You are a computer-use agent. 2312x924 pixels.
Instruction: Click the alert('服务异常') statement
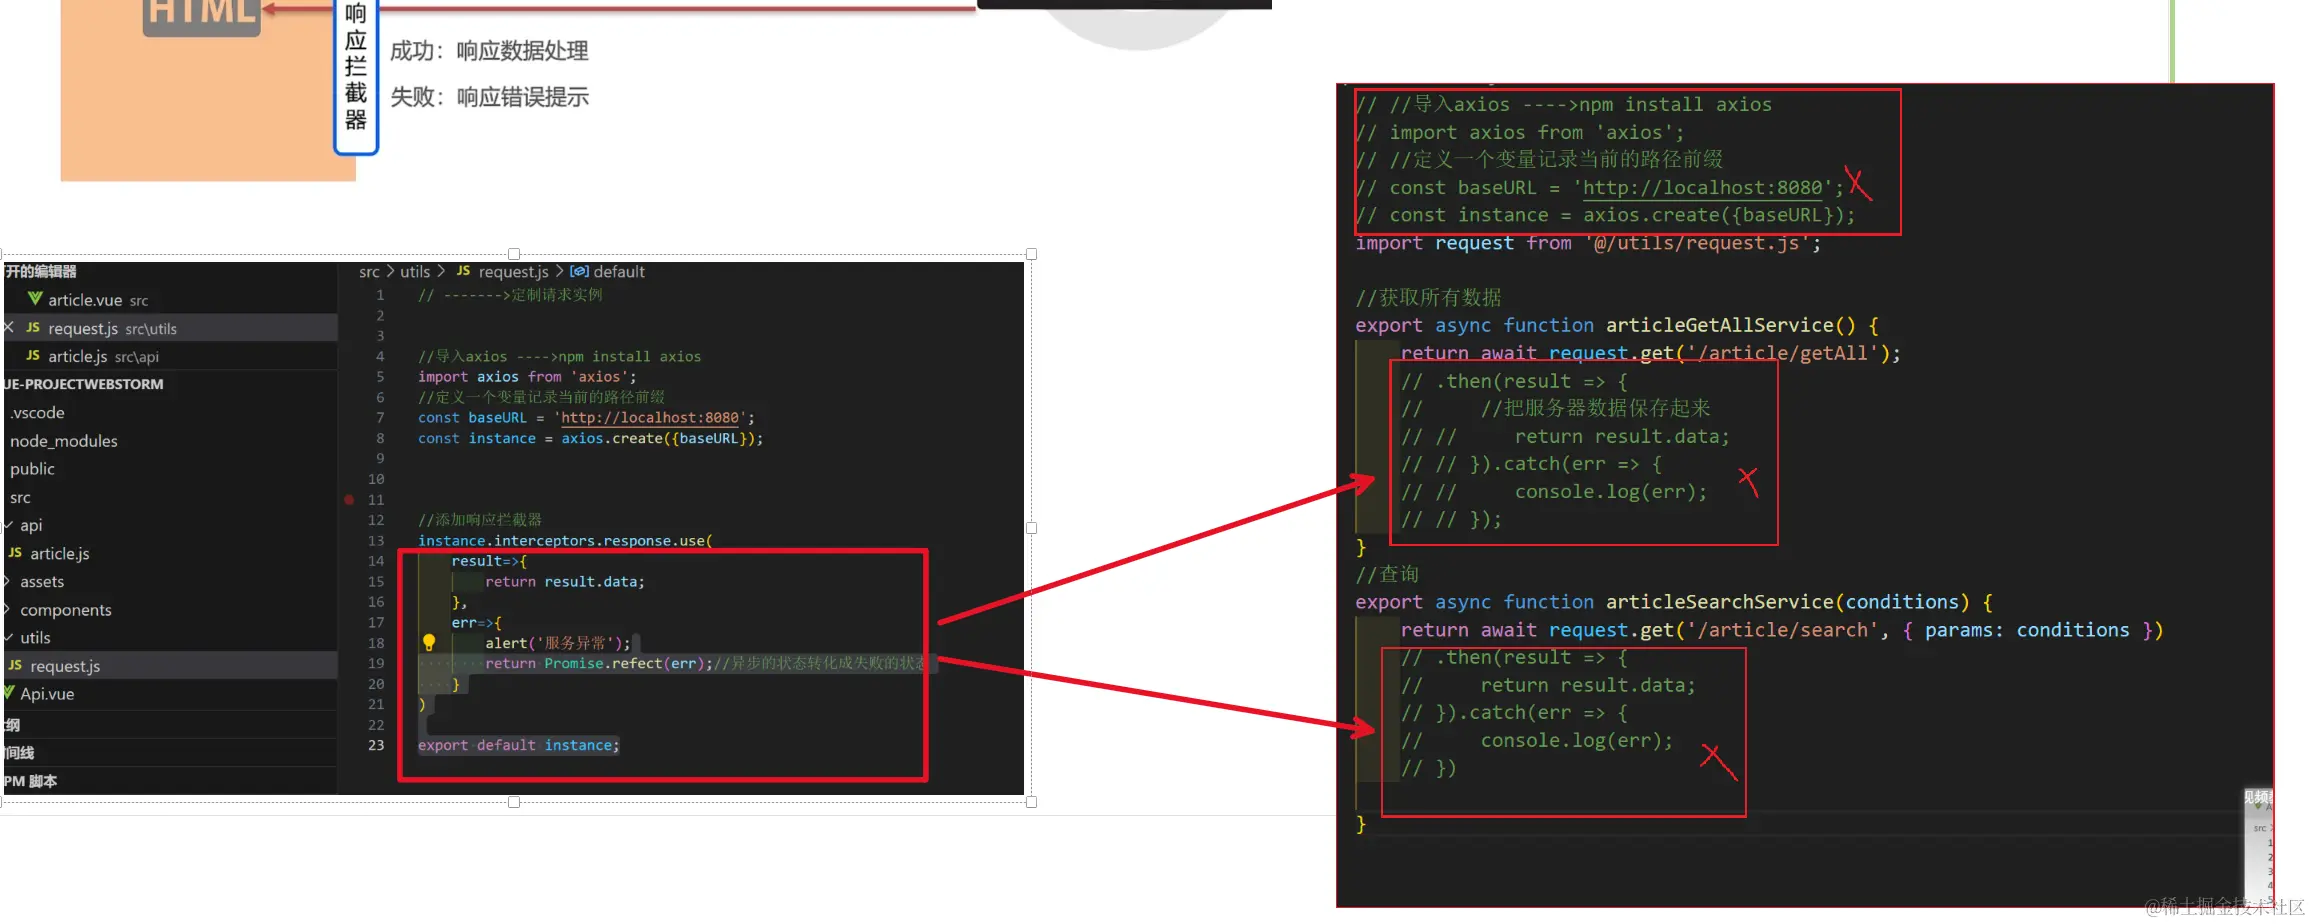click(558, 643)
